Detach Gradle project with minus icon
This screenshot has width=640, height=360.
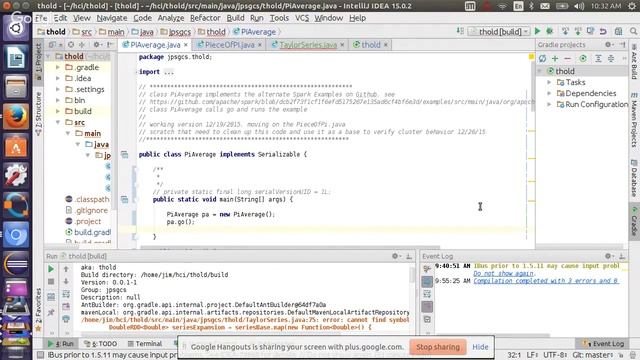(567, 58)
